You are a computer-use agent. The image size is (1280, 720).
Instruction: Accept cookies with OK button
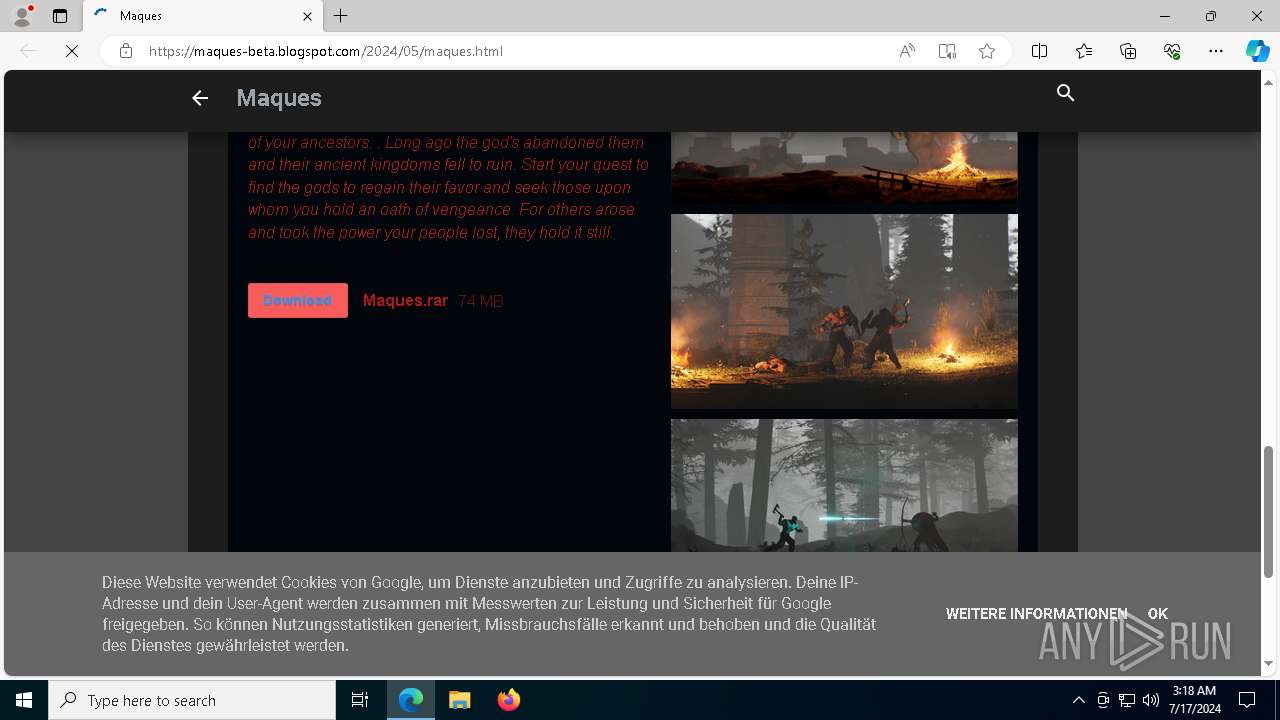1158,614
